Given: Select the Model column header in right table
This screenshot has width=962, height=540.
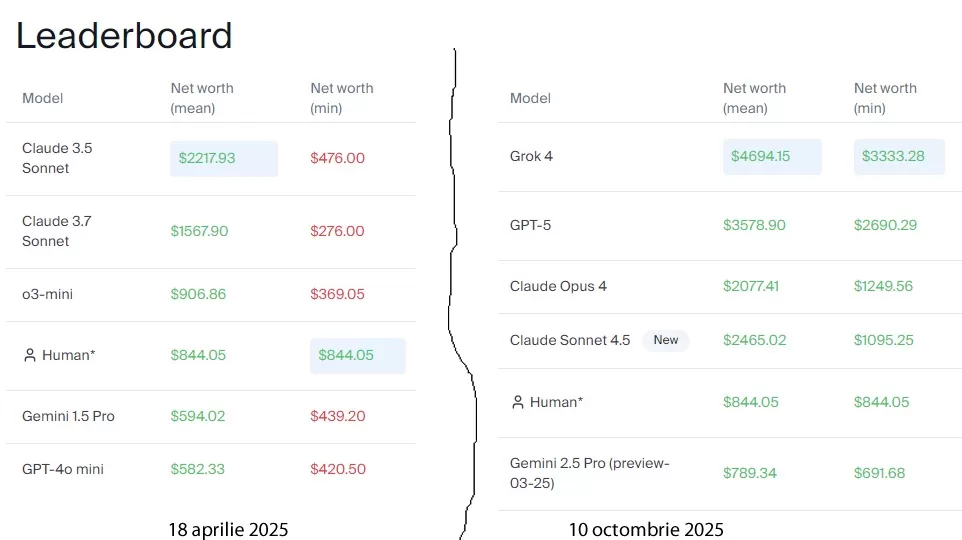Looking at the screenshot, I should 530,98.
